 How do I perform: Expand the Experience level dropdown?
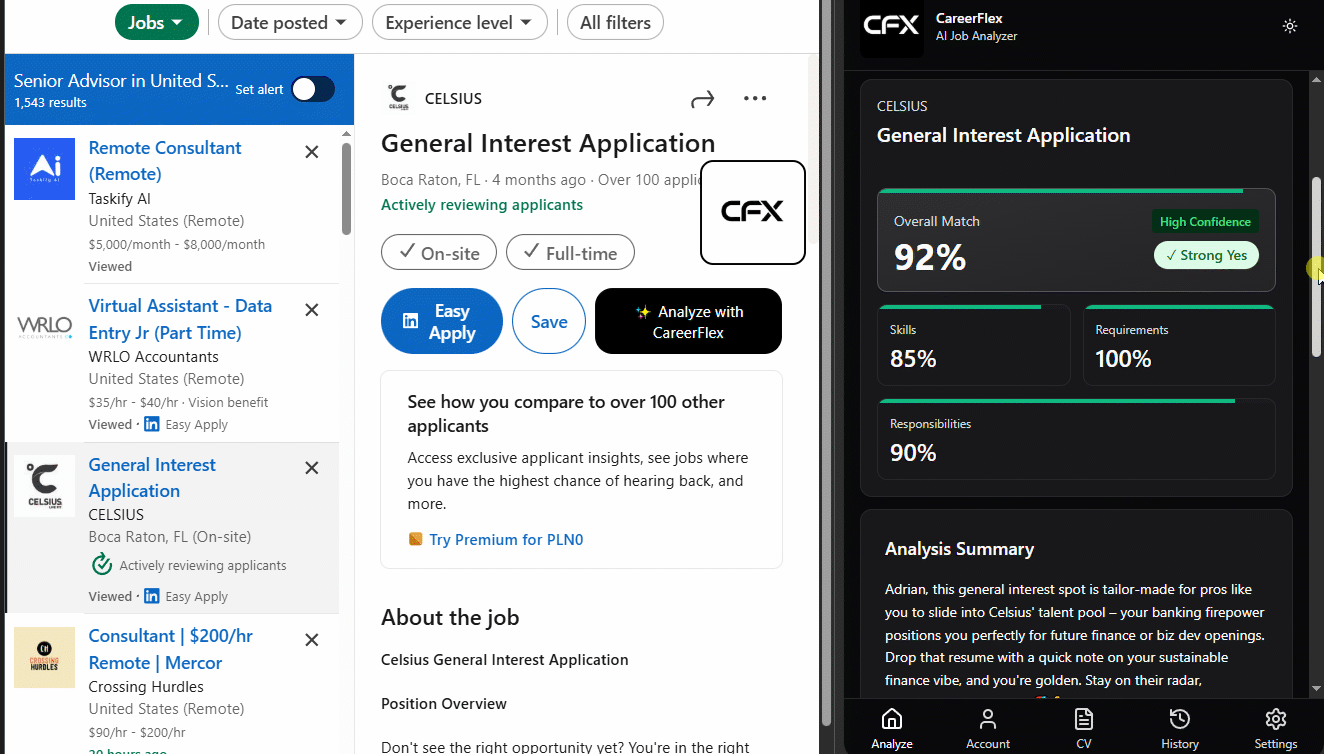(459, 21)
